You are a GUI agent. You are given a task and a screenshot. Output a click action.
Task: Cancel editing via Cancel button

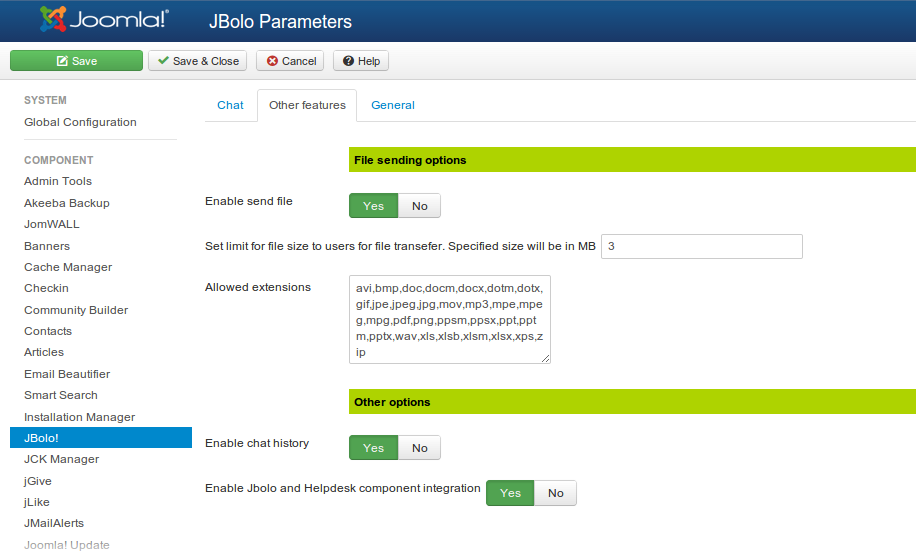pyautogui.click(x=290, y=61)
